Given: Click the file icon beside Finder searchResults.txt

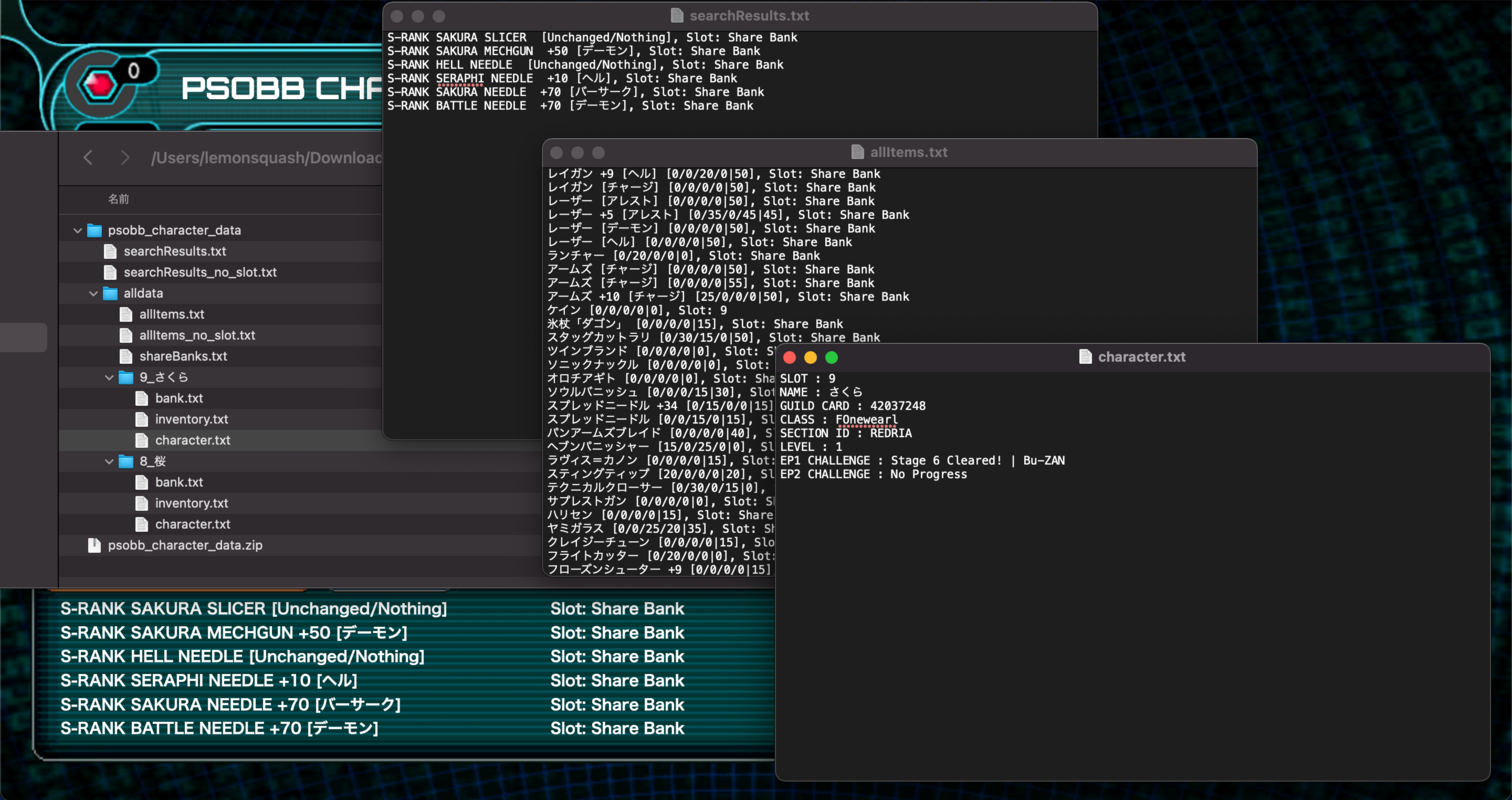Looking at the screenshot, I should click(x=110, y=251).
